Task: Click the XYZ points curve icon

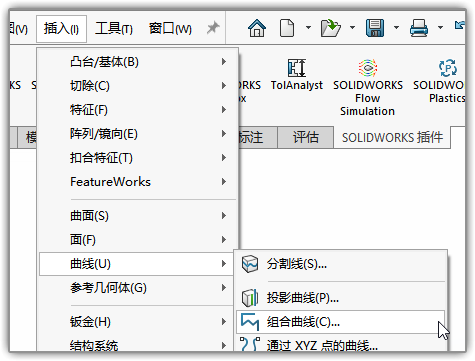Action: point(250,344)
